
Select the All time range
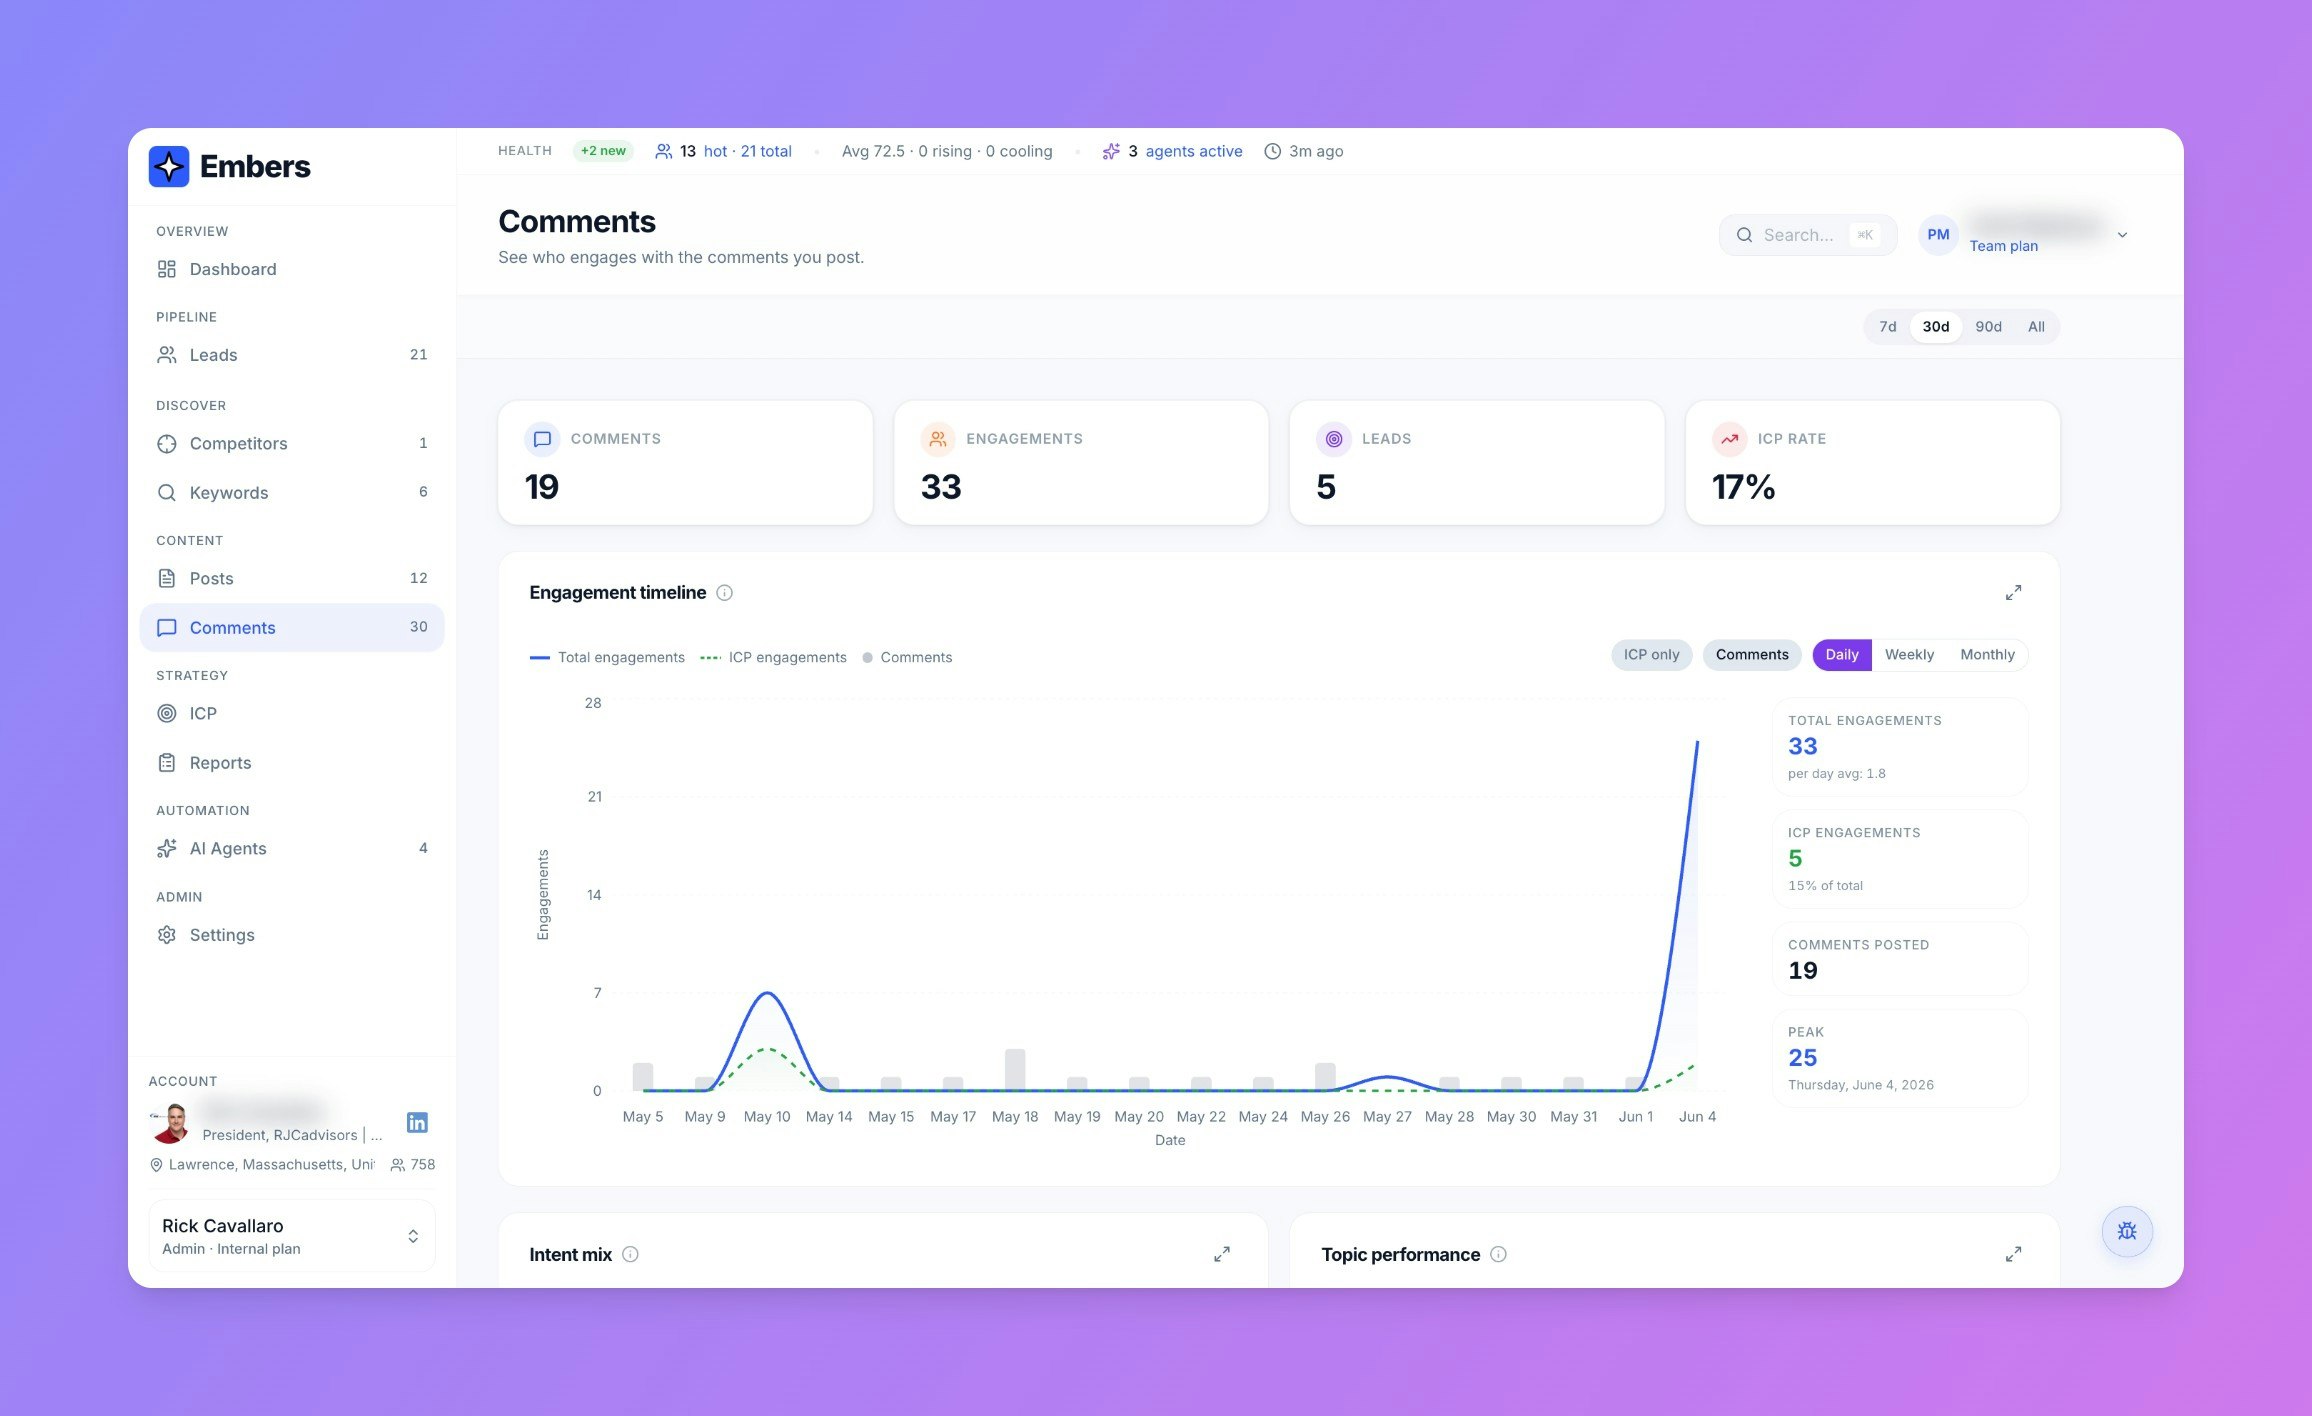tap(2036, 327)
